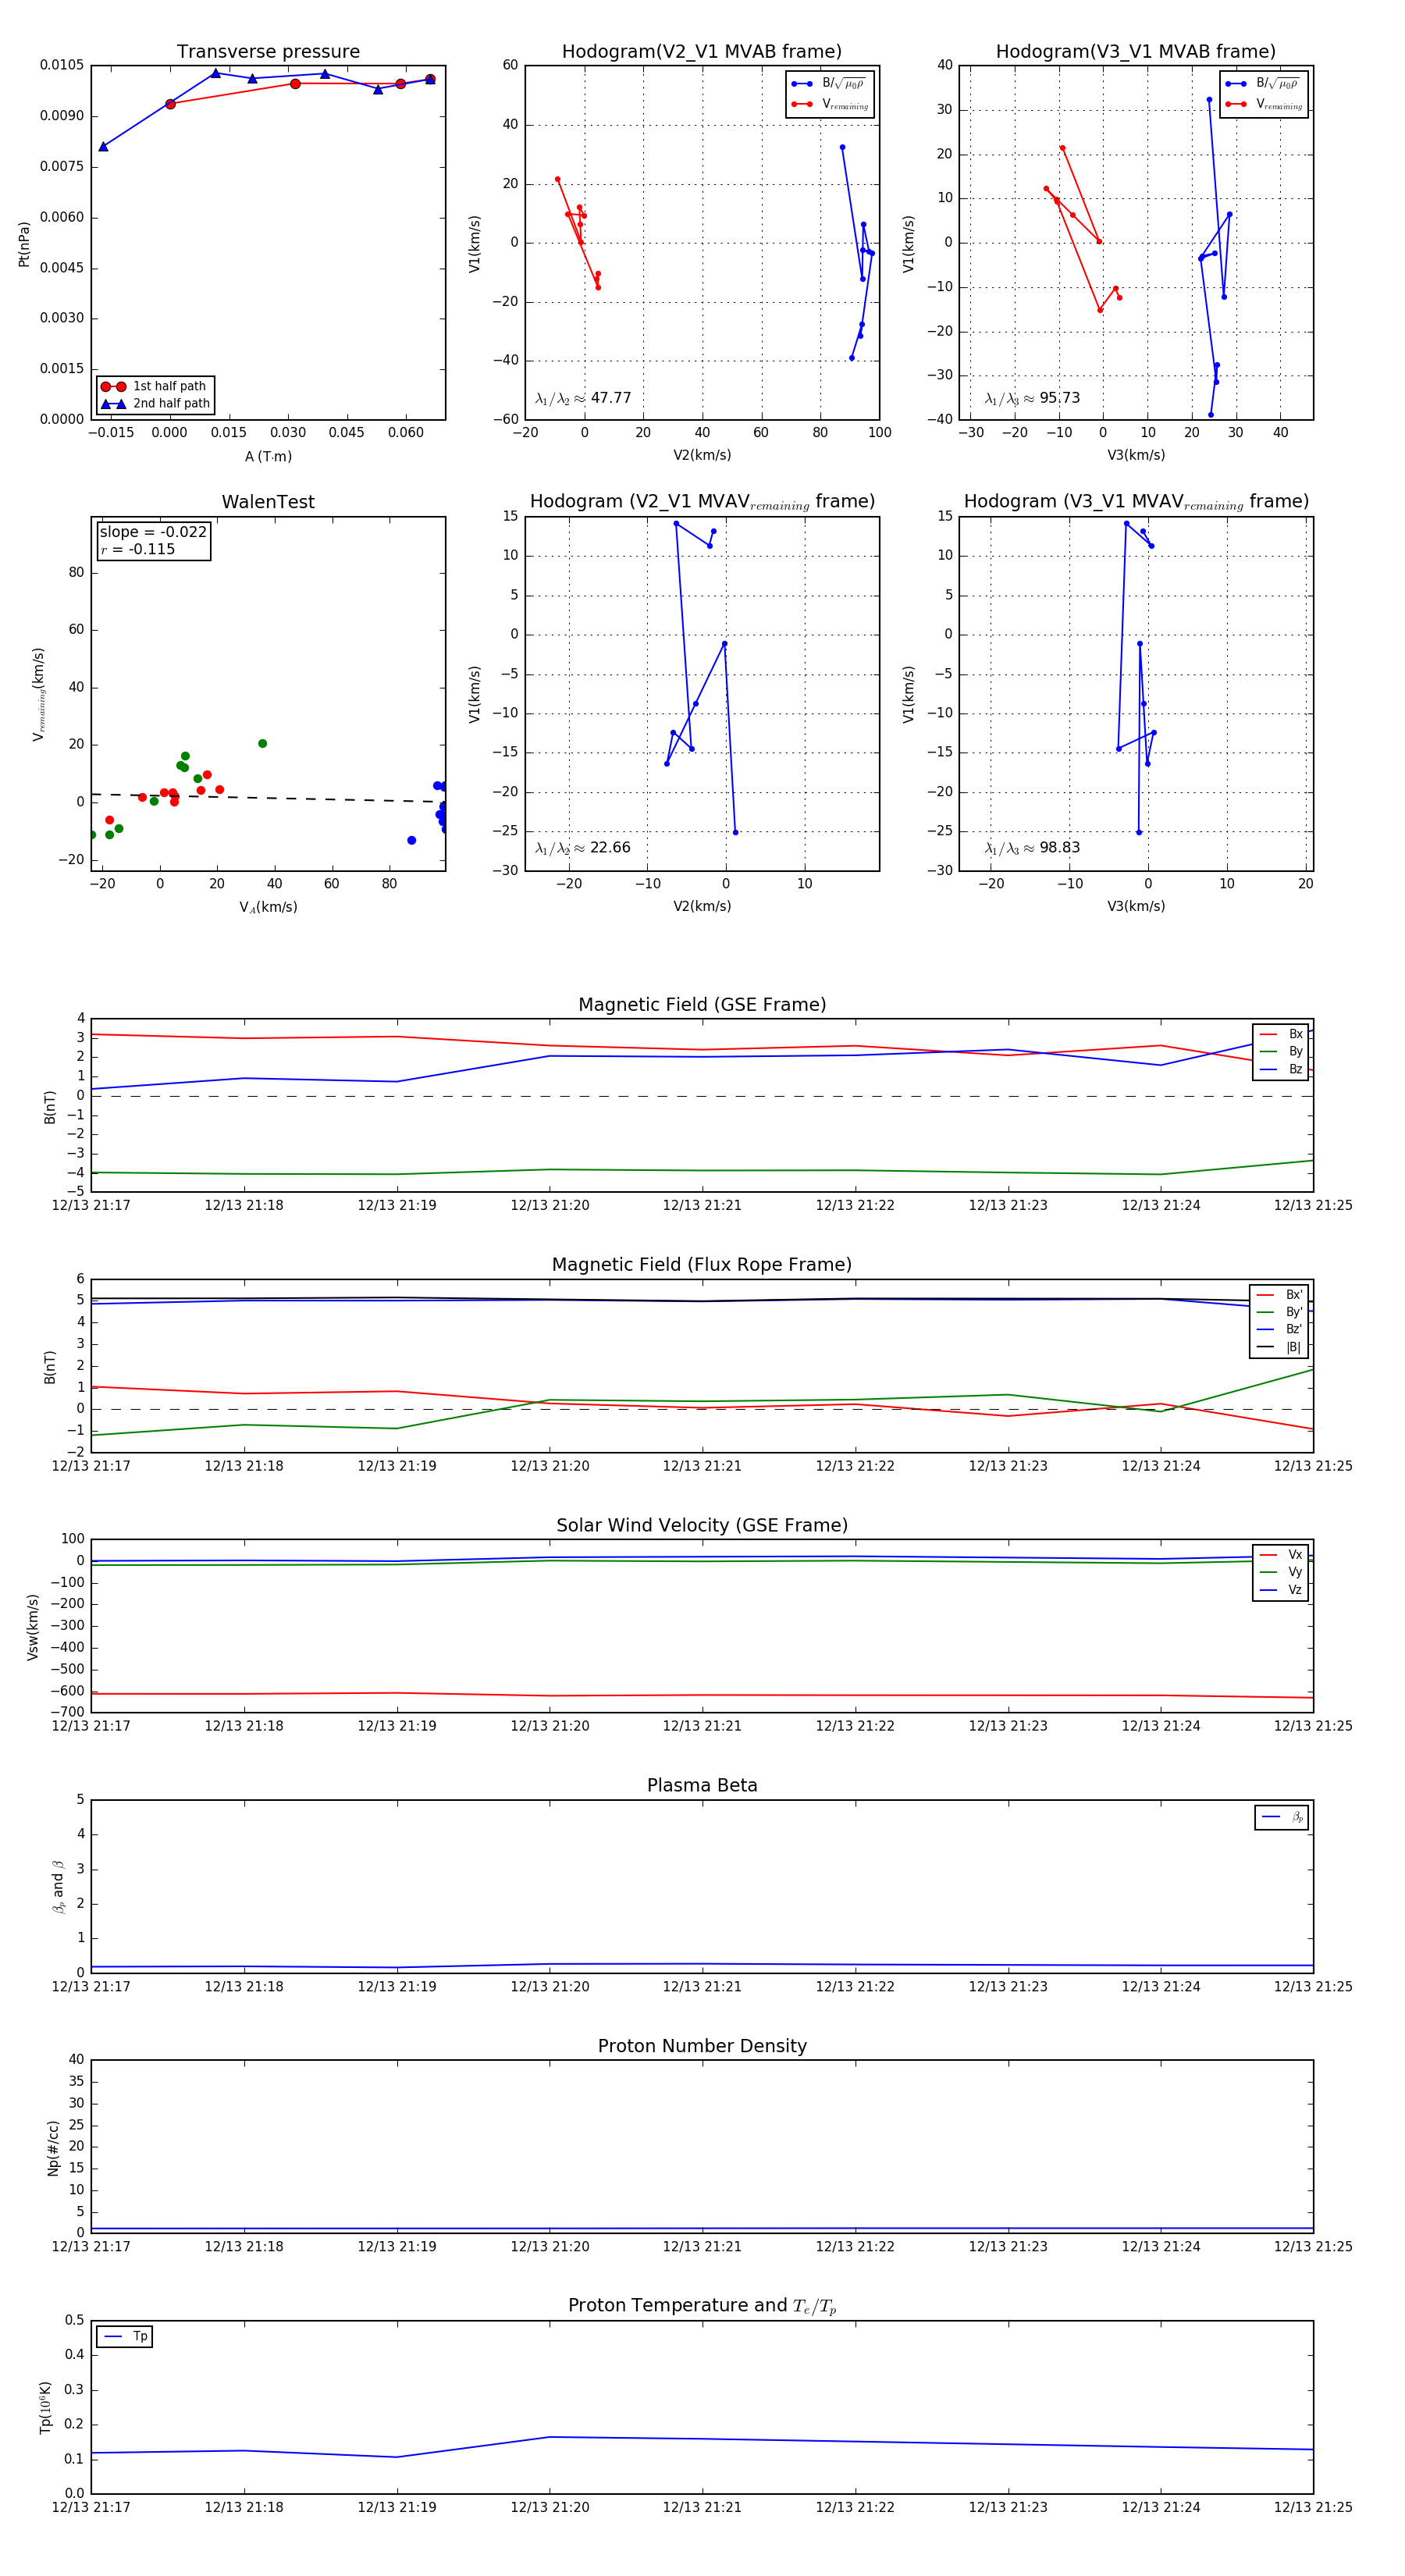Viewport: 1405px width, 2576px height.
Task: Select 'Vy' legend entry in Solar Wind panel
Action: 1281,1572
